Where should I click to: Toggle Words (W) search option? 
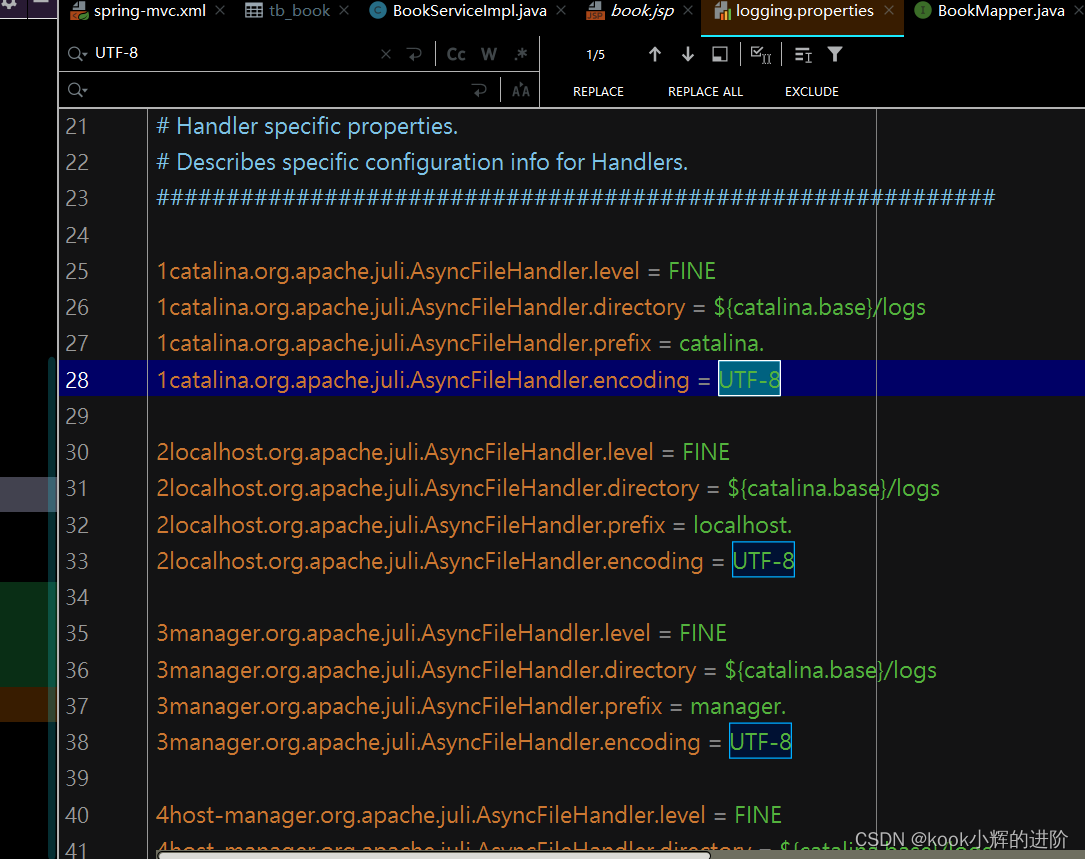click(x=489, y=54)
